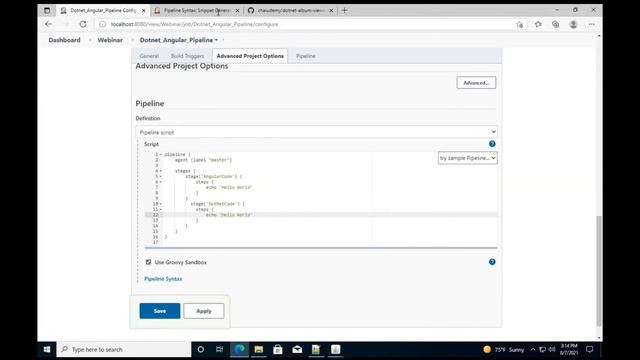Switch to the General config tab
Screen dimensions: 640x360
[x=149, y=56]
